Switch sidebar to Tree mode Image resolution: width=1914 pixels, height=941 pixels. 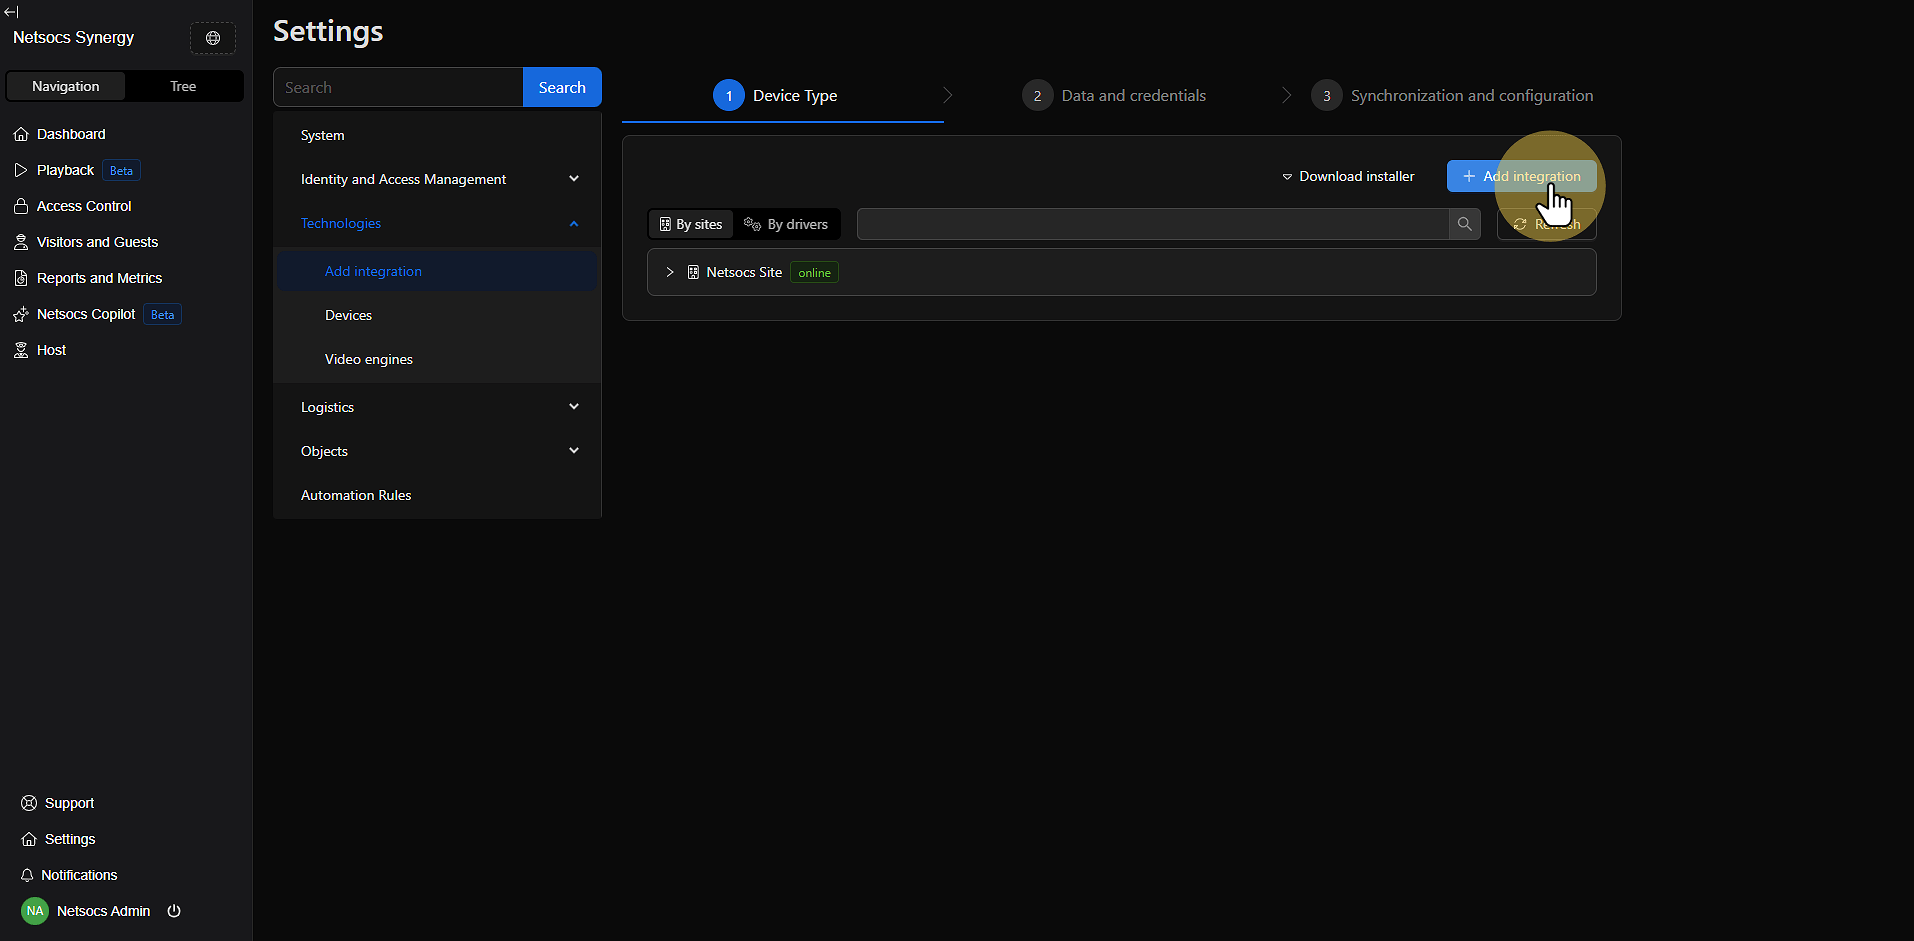(183, 86)
